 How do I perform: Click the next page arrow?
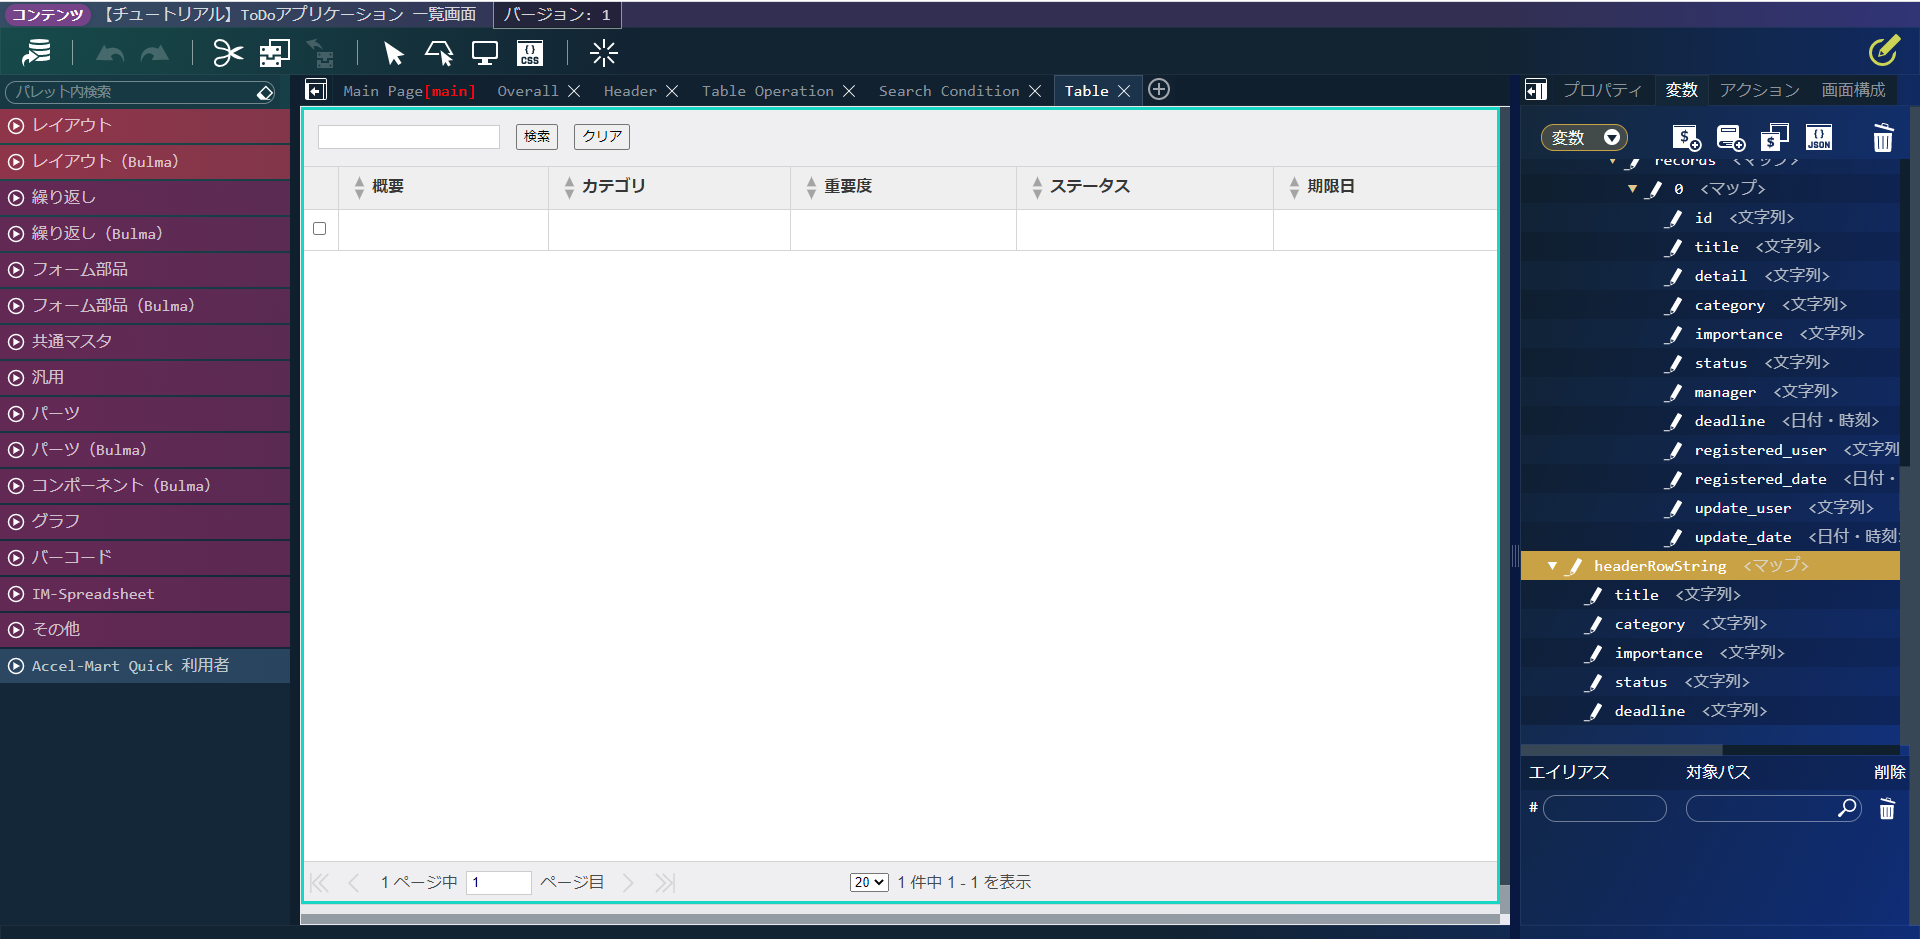628,882
